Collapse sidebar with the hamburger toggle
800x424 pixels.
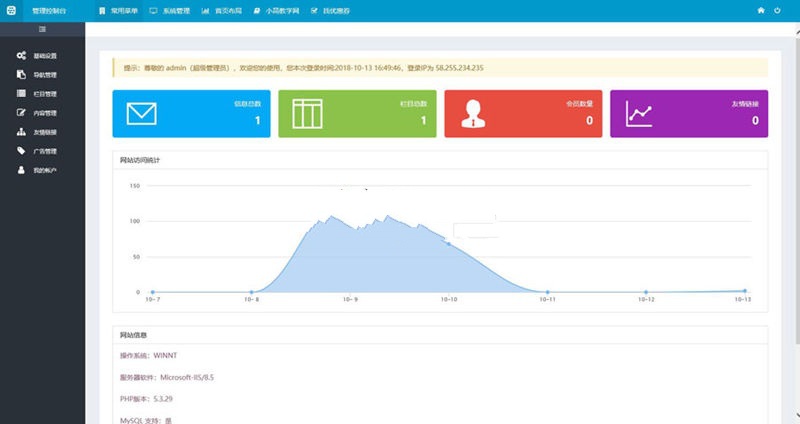42,29
